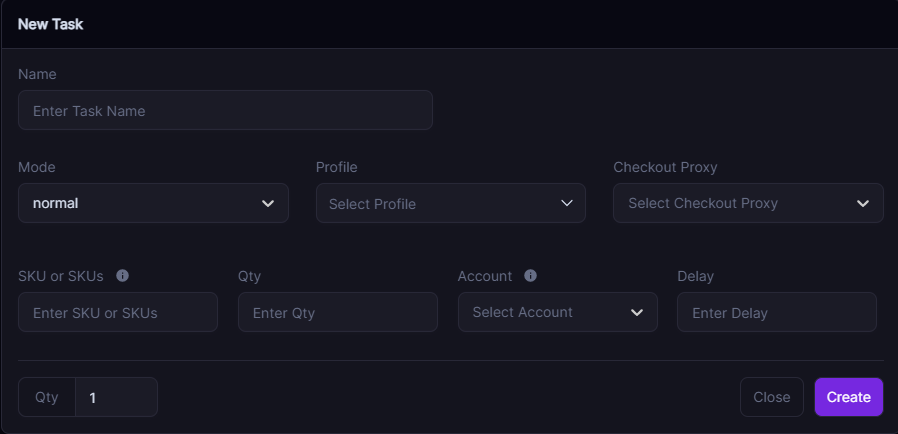Click the chevron arrow in the Account dropdown
The image size is (898, 434).
[637, 313]
